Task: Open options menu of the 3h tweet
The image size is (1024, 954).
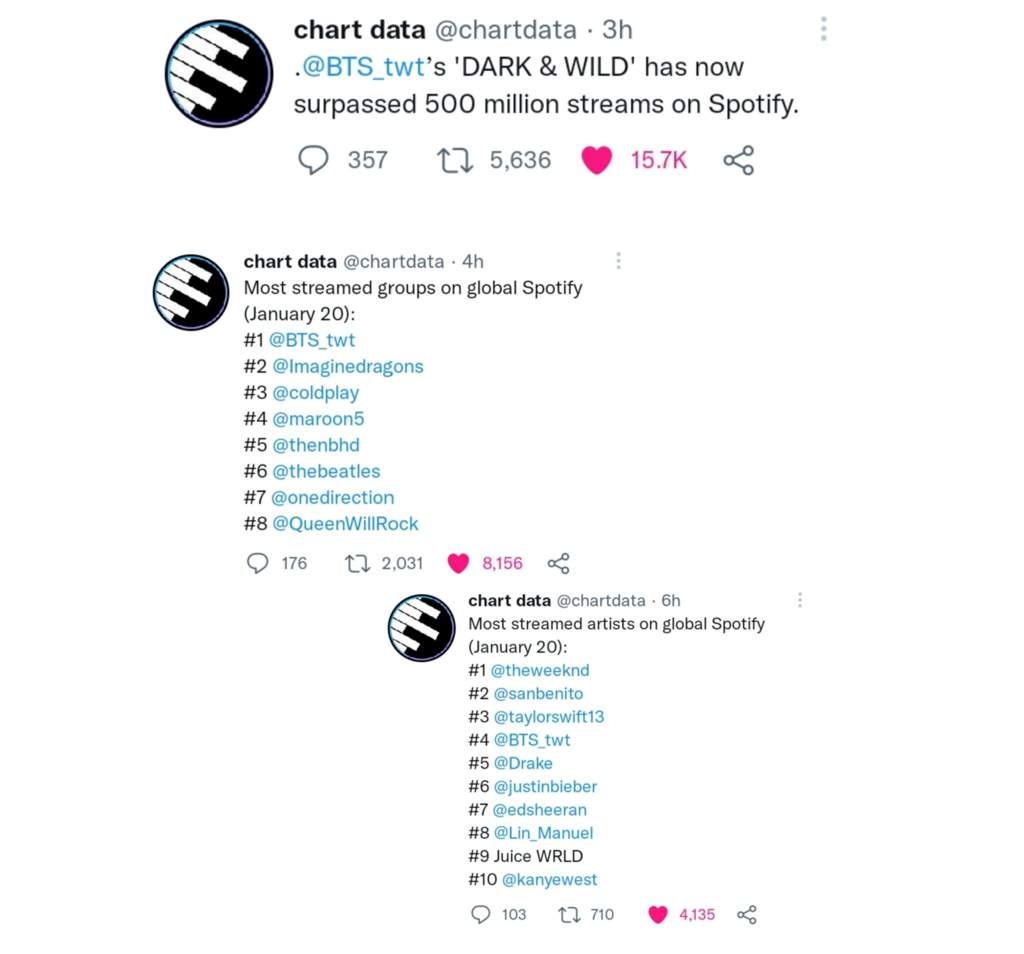Action: tap(824, 29)
